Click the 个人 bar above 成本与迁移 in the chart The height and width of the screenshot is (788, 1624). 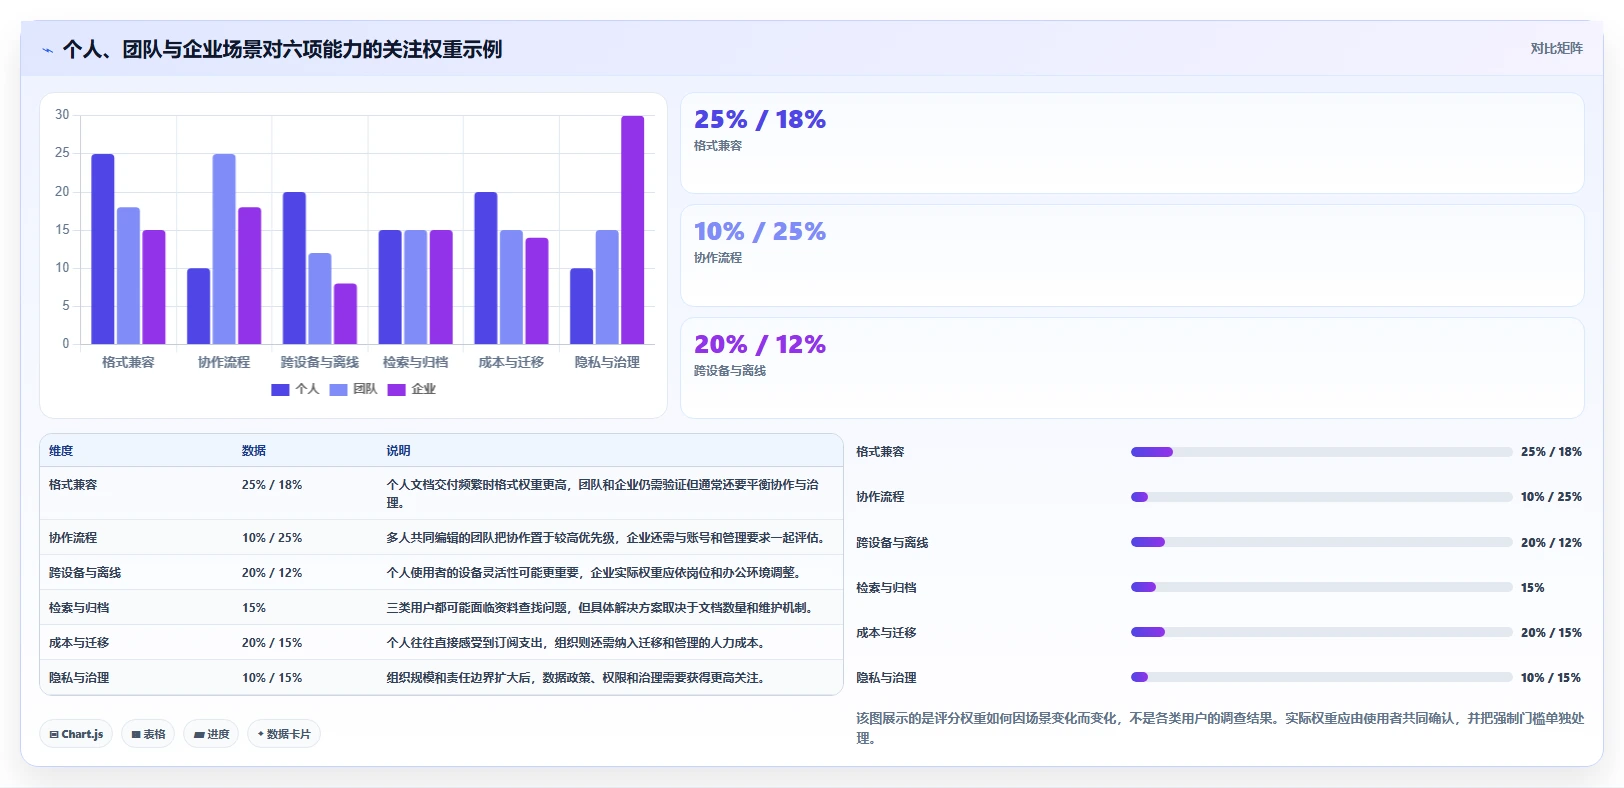pos(486,268)
